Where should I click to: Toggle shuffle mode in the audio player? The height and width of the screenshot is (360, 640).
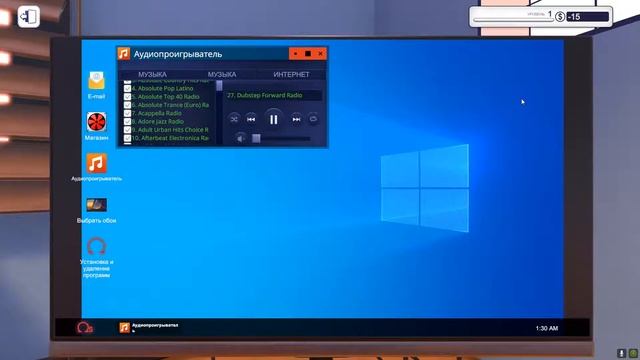tap(234, 119)
